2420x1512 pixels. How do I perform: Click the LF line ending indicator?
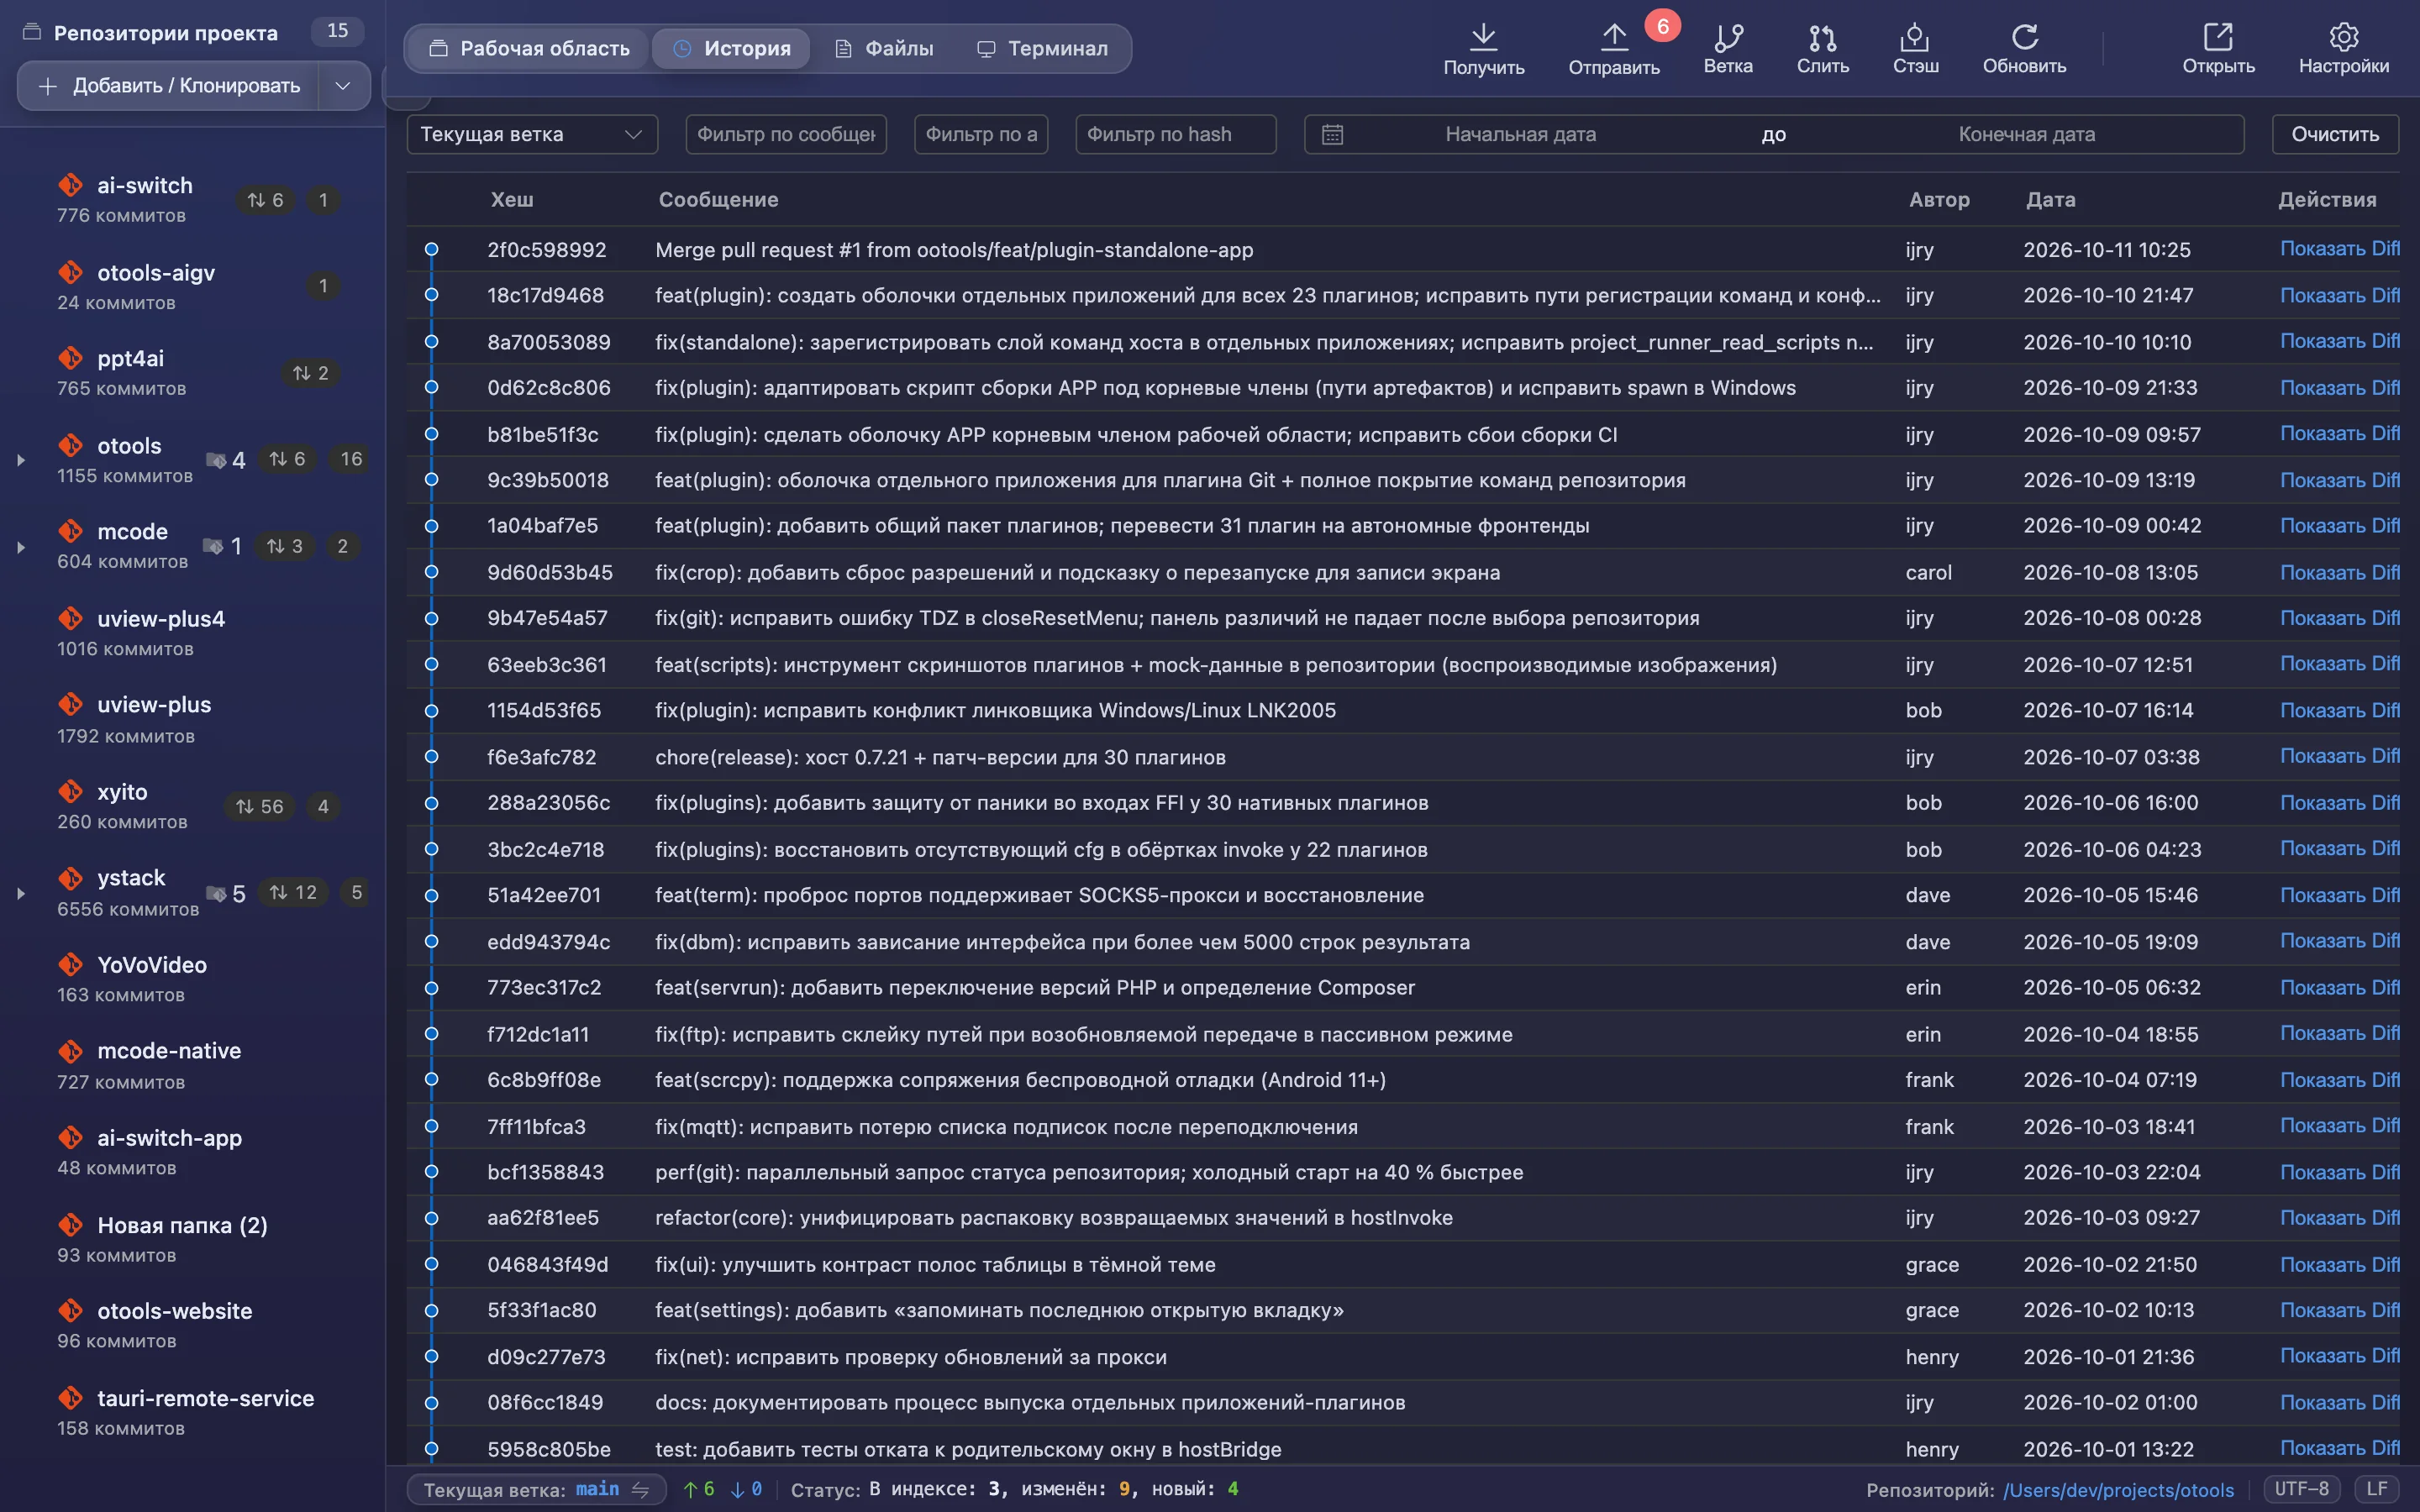2377,1489
